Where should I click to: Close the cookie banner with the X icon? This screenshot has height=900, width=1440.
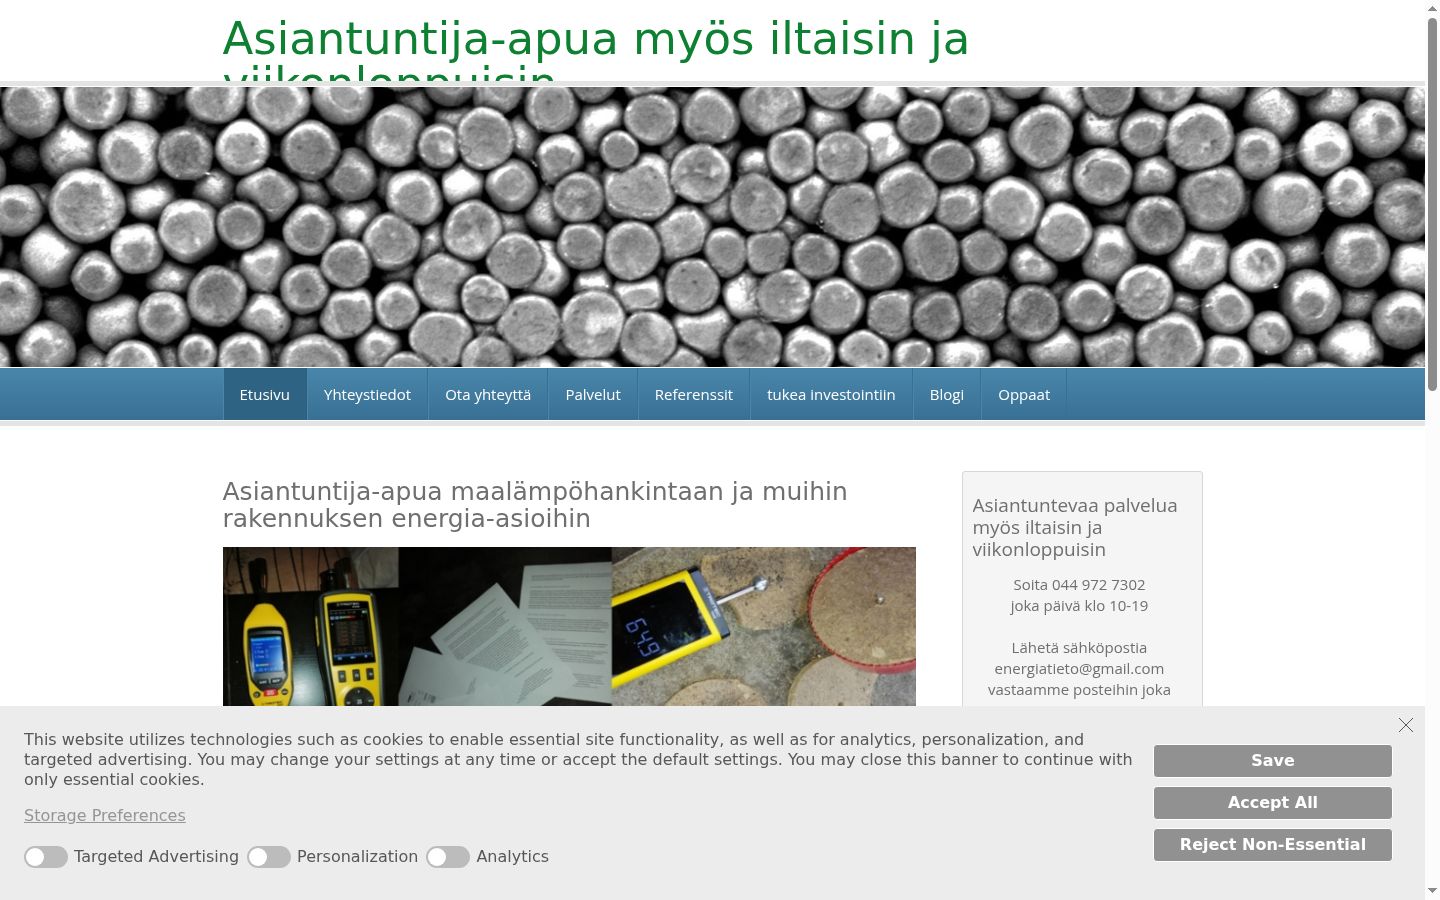[x=1405, y=725]
